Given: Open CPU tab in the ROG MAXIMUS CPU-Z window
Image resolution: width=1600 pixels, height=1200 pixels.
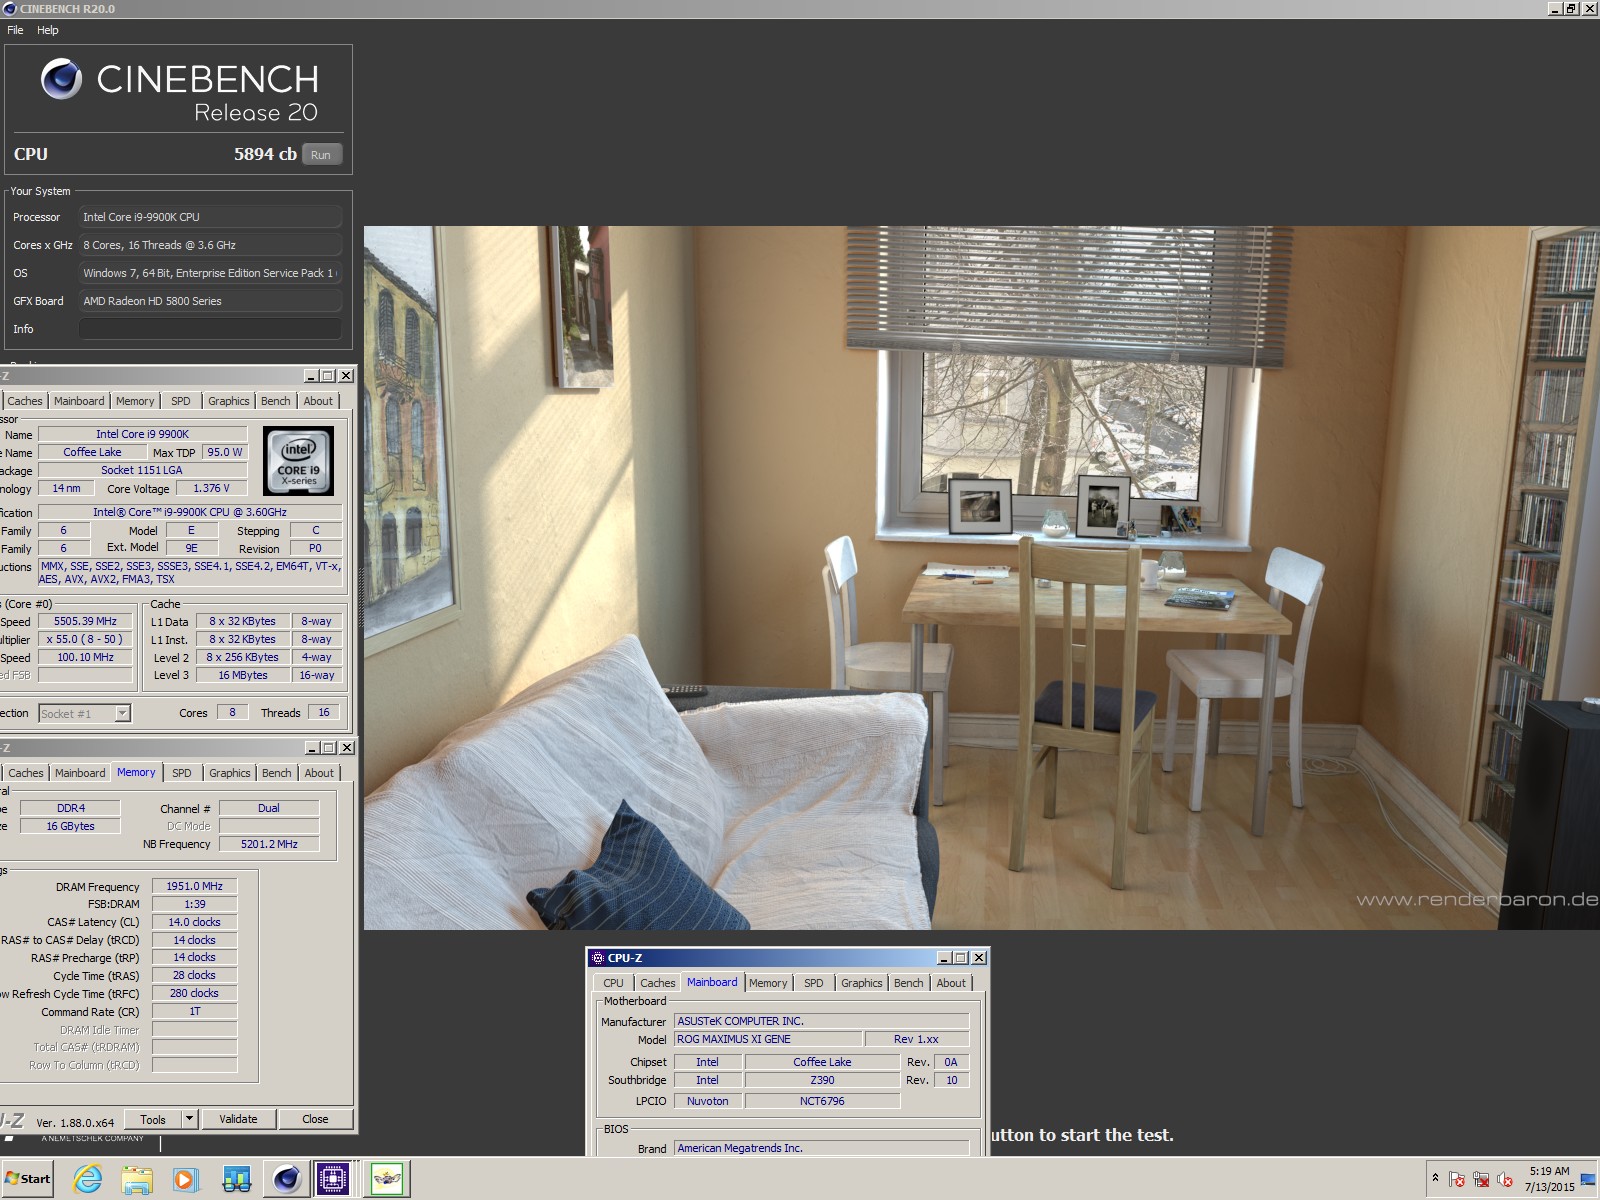Looking at the screenshot, I should coord(613,983).
